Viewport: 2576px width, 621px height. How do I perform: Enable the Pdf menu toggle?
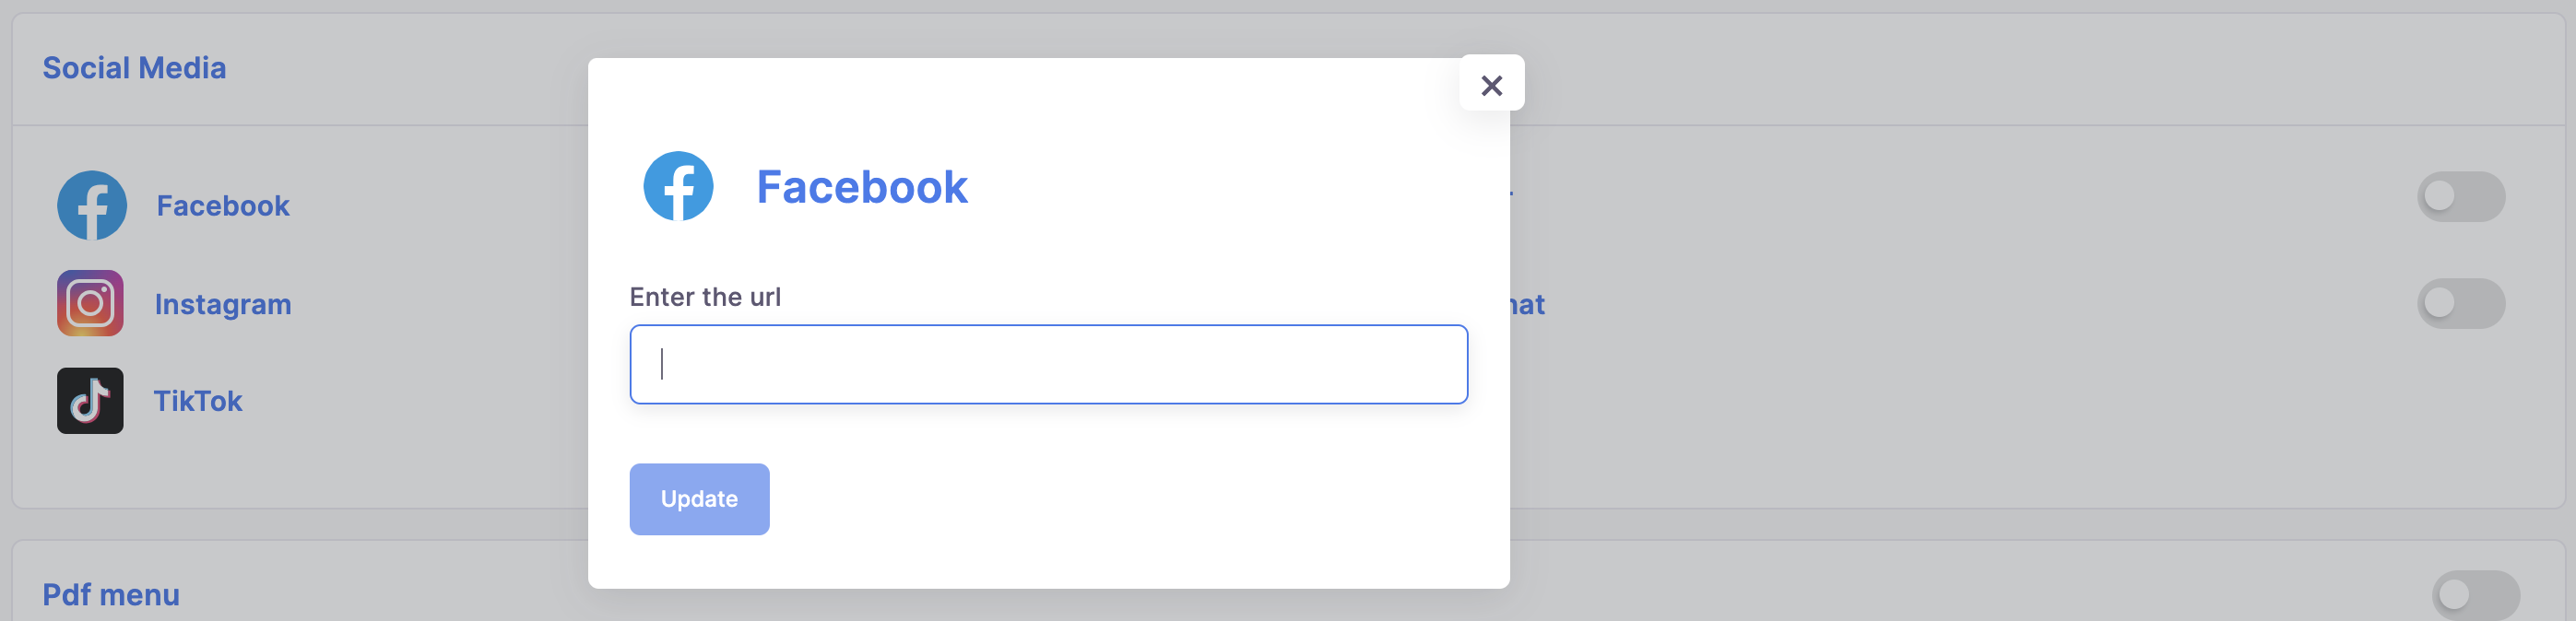[2475, 595]
